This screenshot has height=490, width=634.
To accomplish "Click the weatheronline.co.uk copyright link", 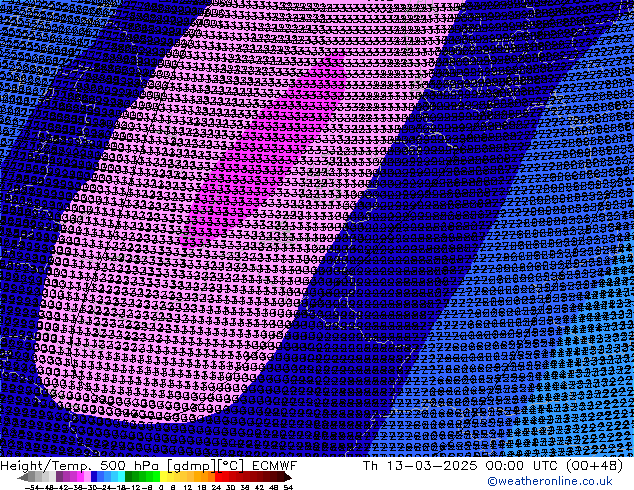I will point(564,481).
